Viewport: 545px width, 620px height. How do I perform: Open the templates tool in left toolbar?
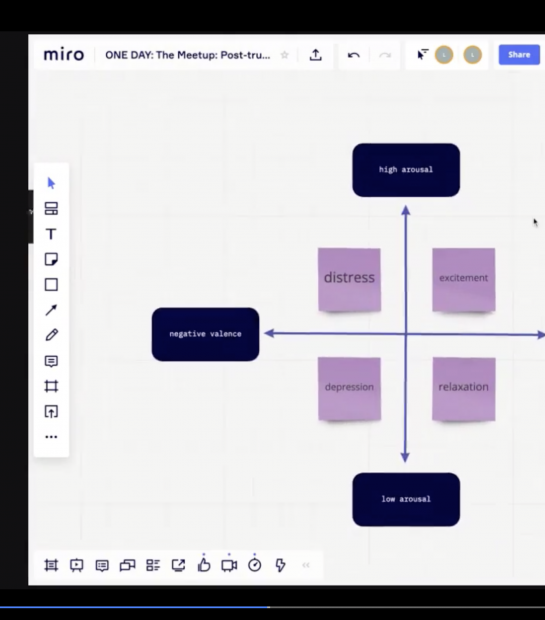[51, 209]
